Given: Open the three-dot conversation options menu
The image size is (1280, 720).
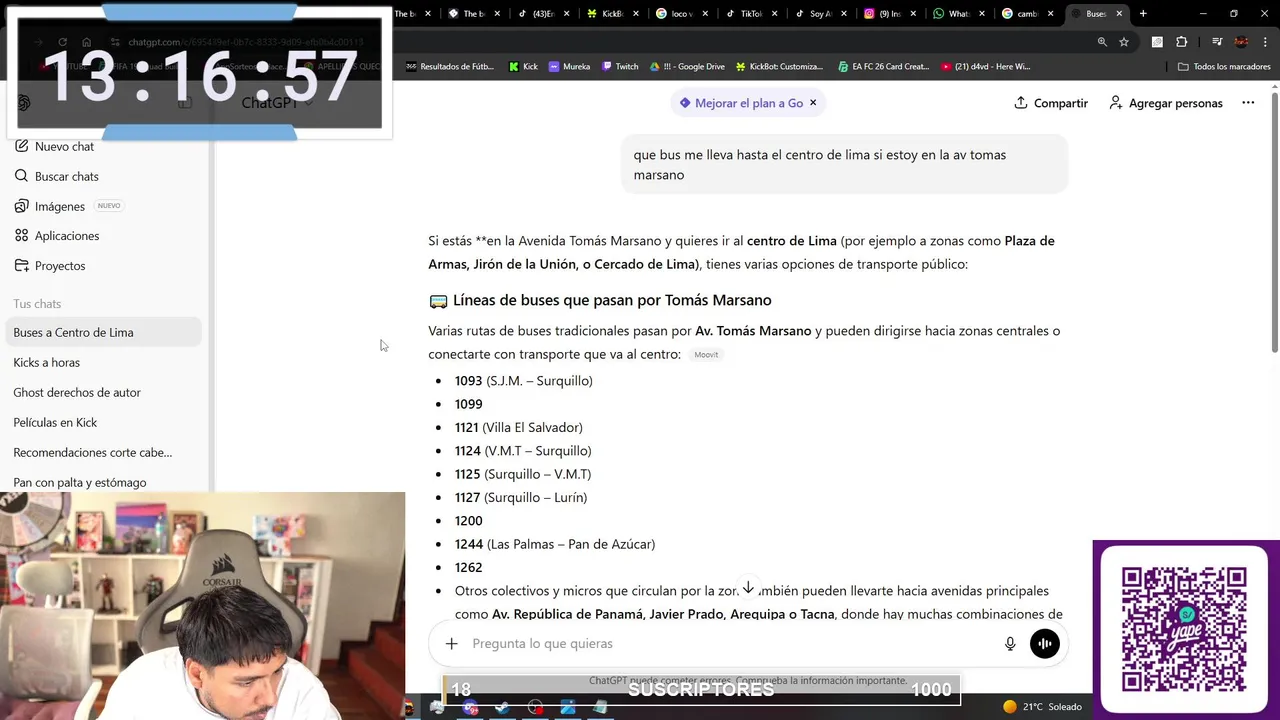Looking at the screenshot, I should coord(1248,103).
